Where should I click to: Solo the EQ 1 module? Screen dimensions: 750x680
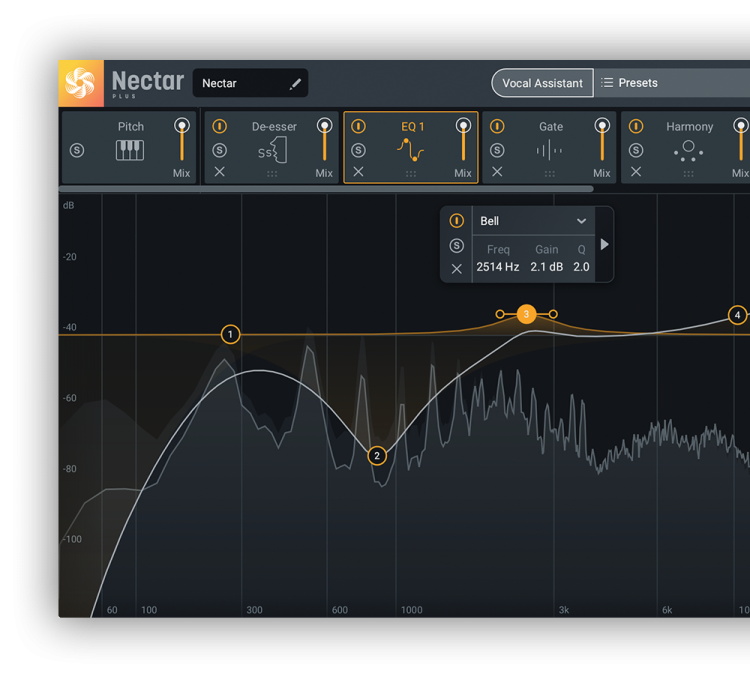click(358, 151)
